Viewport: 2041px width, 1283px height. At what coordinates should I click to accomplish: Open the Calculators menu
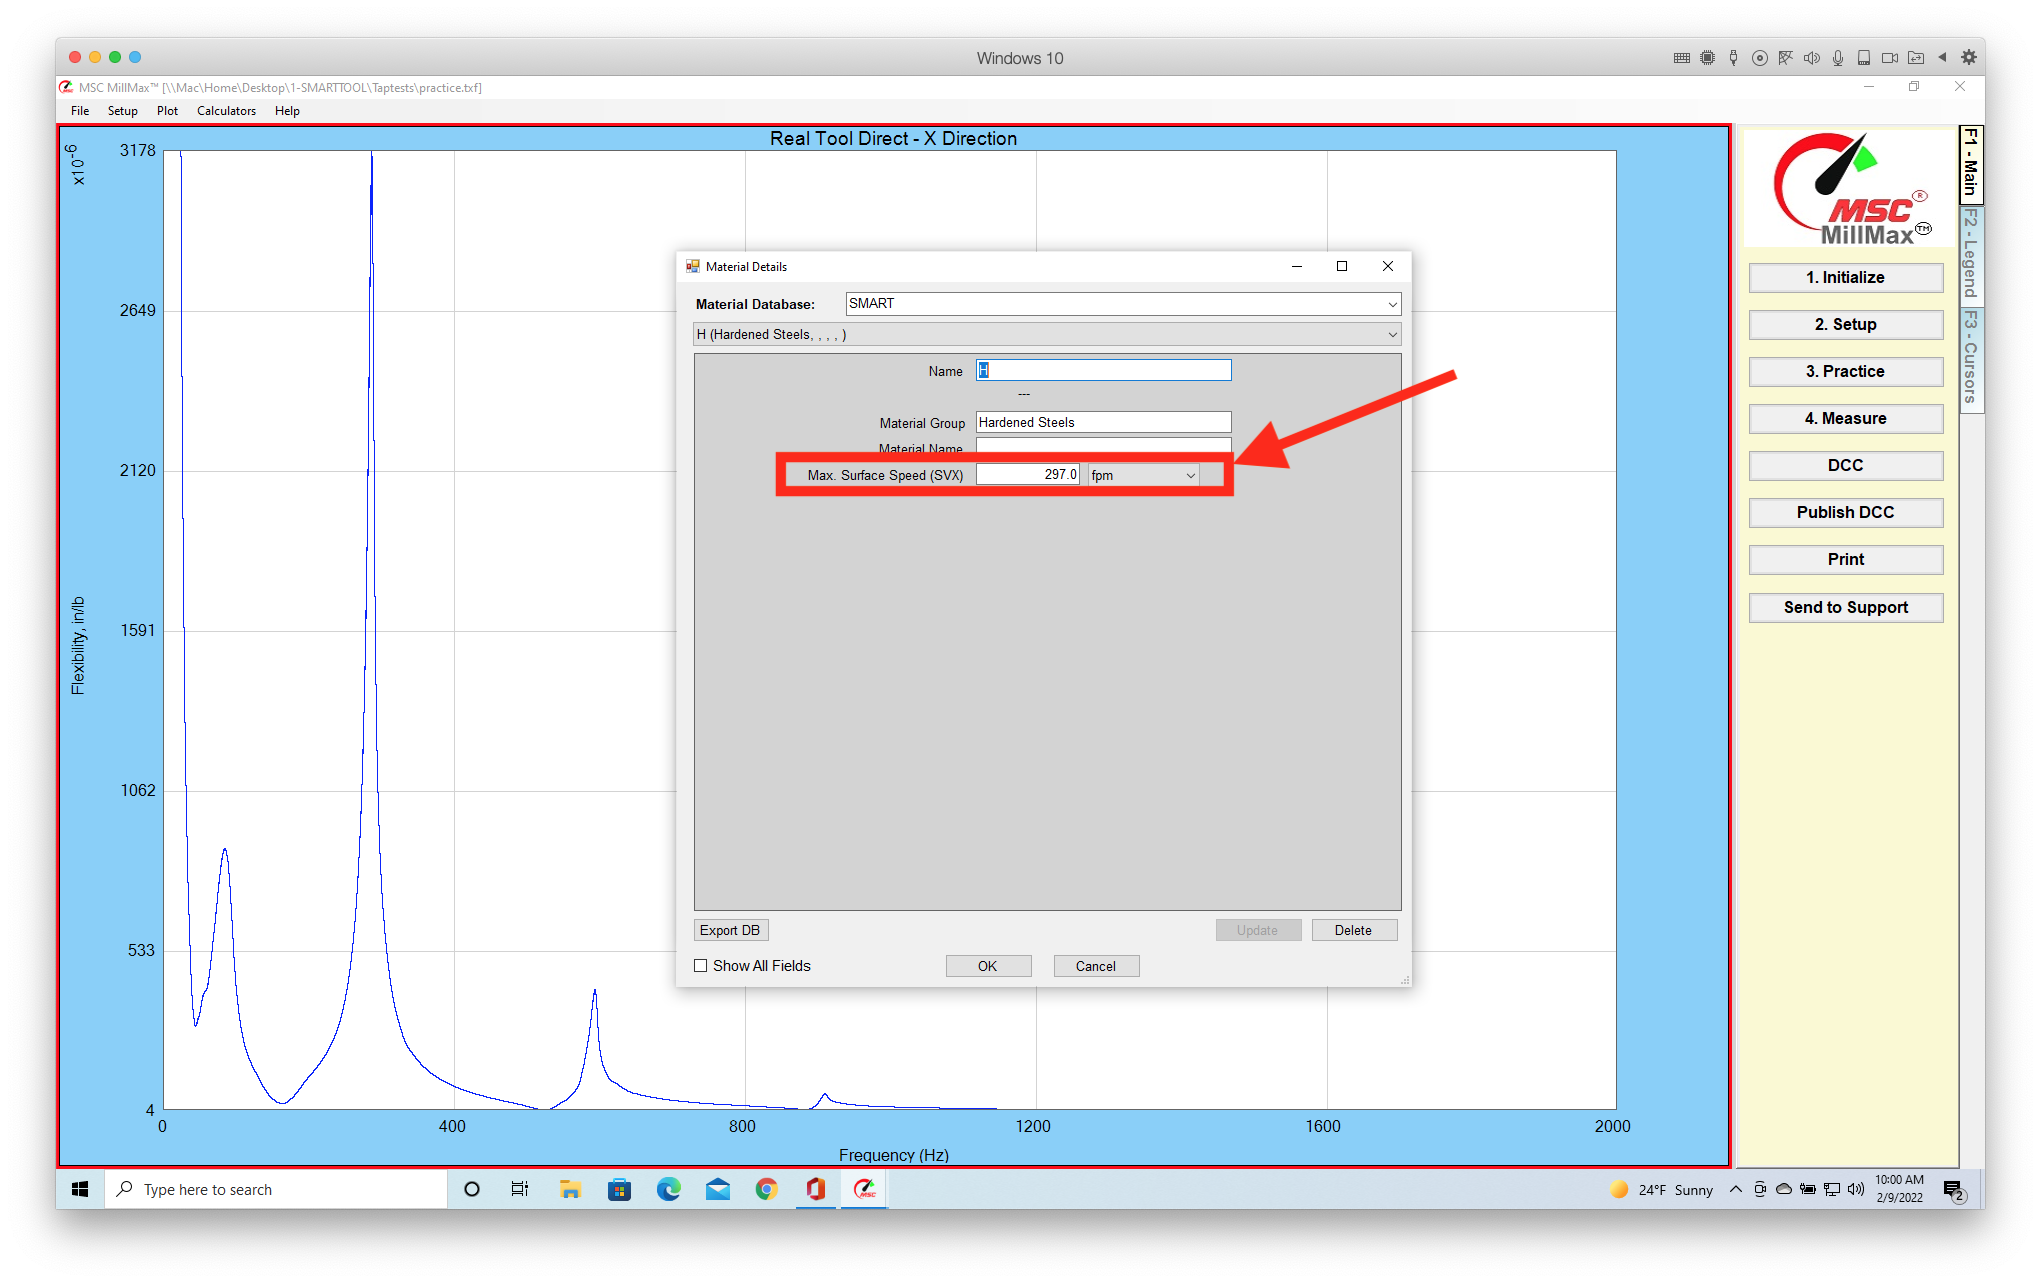point(226,111)
